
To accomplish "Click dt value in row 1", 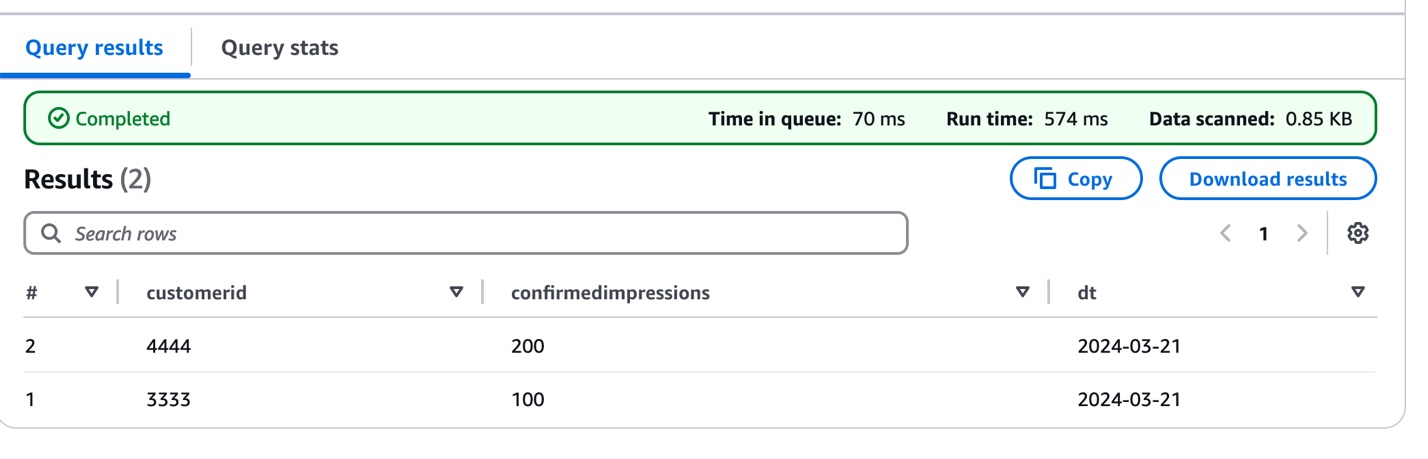I will pyautogui.click(x=1129, y=400).
